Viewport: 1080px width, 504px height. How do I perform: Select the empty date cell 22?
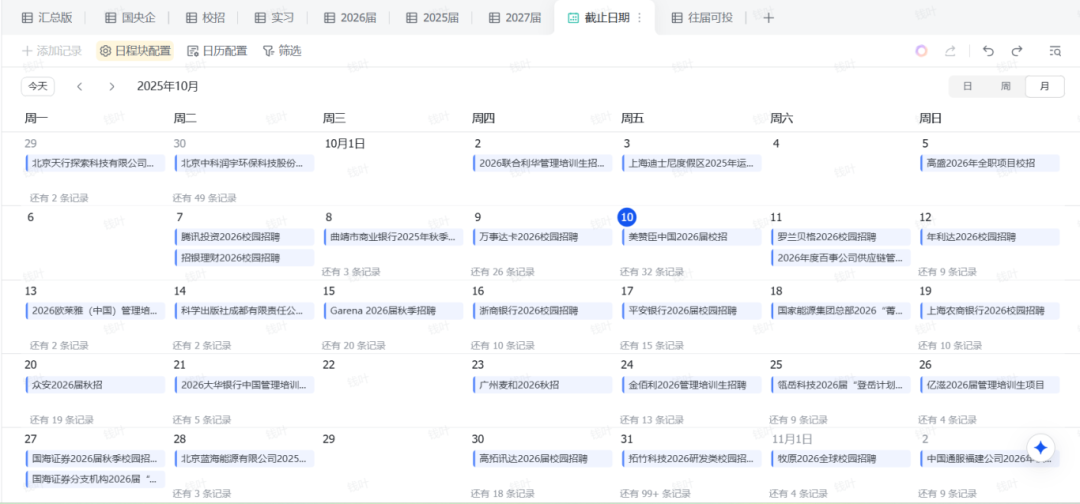point(395,390)
